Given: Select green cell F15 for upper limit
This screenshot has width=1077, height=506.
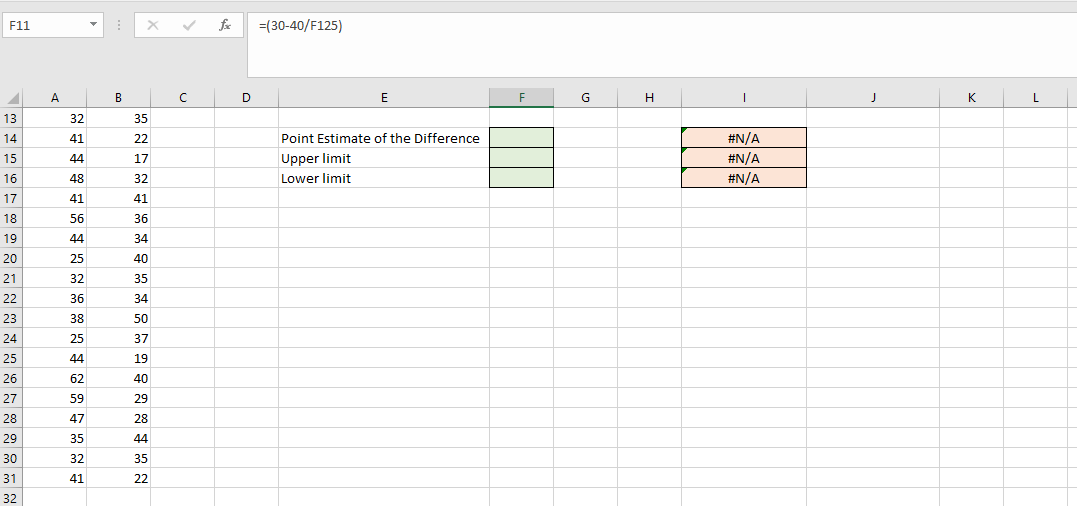Looking at the screenshot, I should tap(521, 158).
